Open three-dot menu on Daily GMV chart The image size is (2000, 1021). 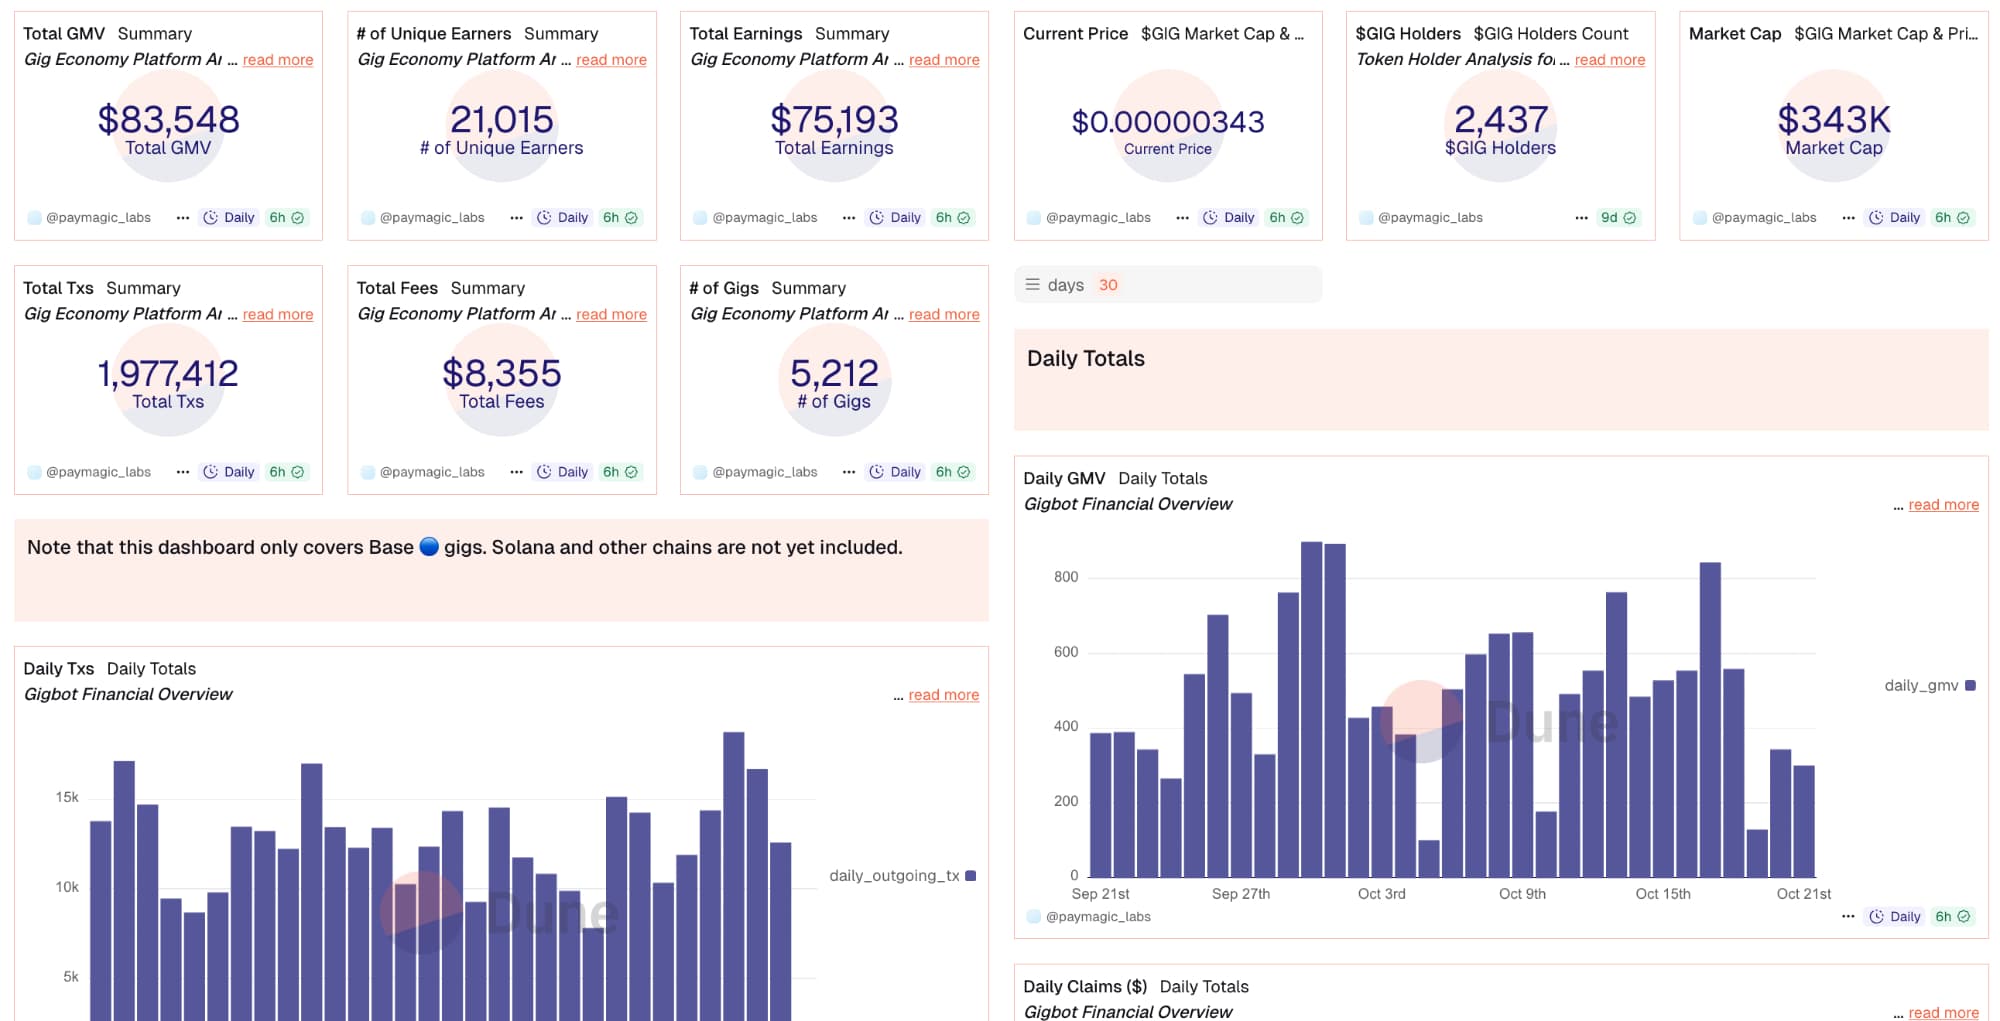click(x=1848, y=917)
